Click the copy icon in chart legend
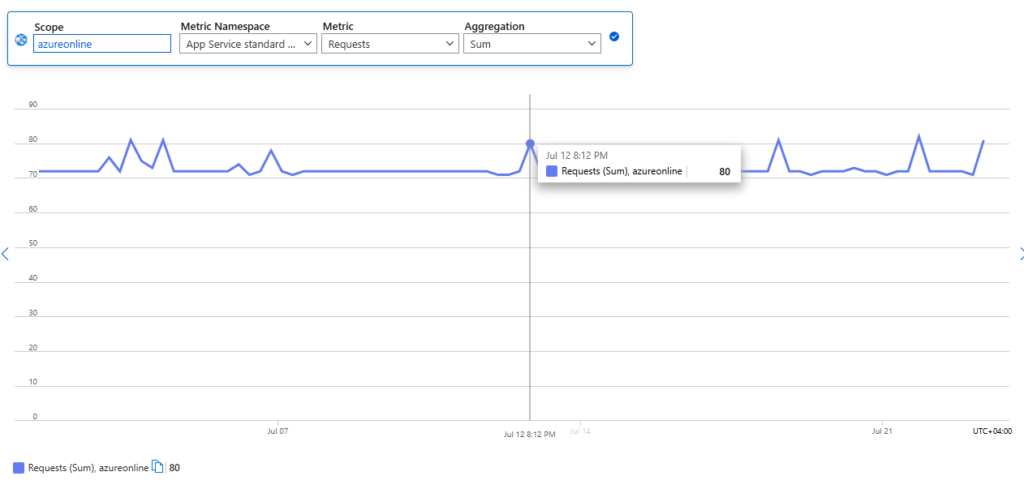This screenshot has width=1024, height=489. 157,466
